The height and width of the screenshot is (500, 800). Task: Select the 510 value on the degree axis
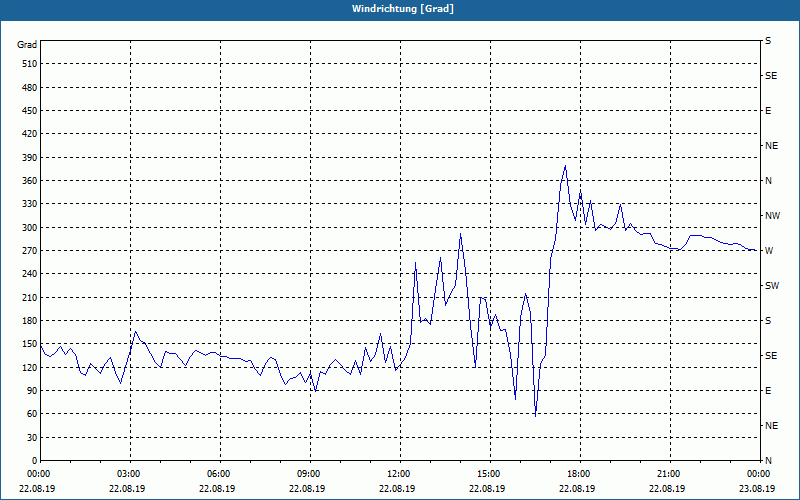coord(29,64)
